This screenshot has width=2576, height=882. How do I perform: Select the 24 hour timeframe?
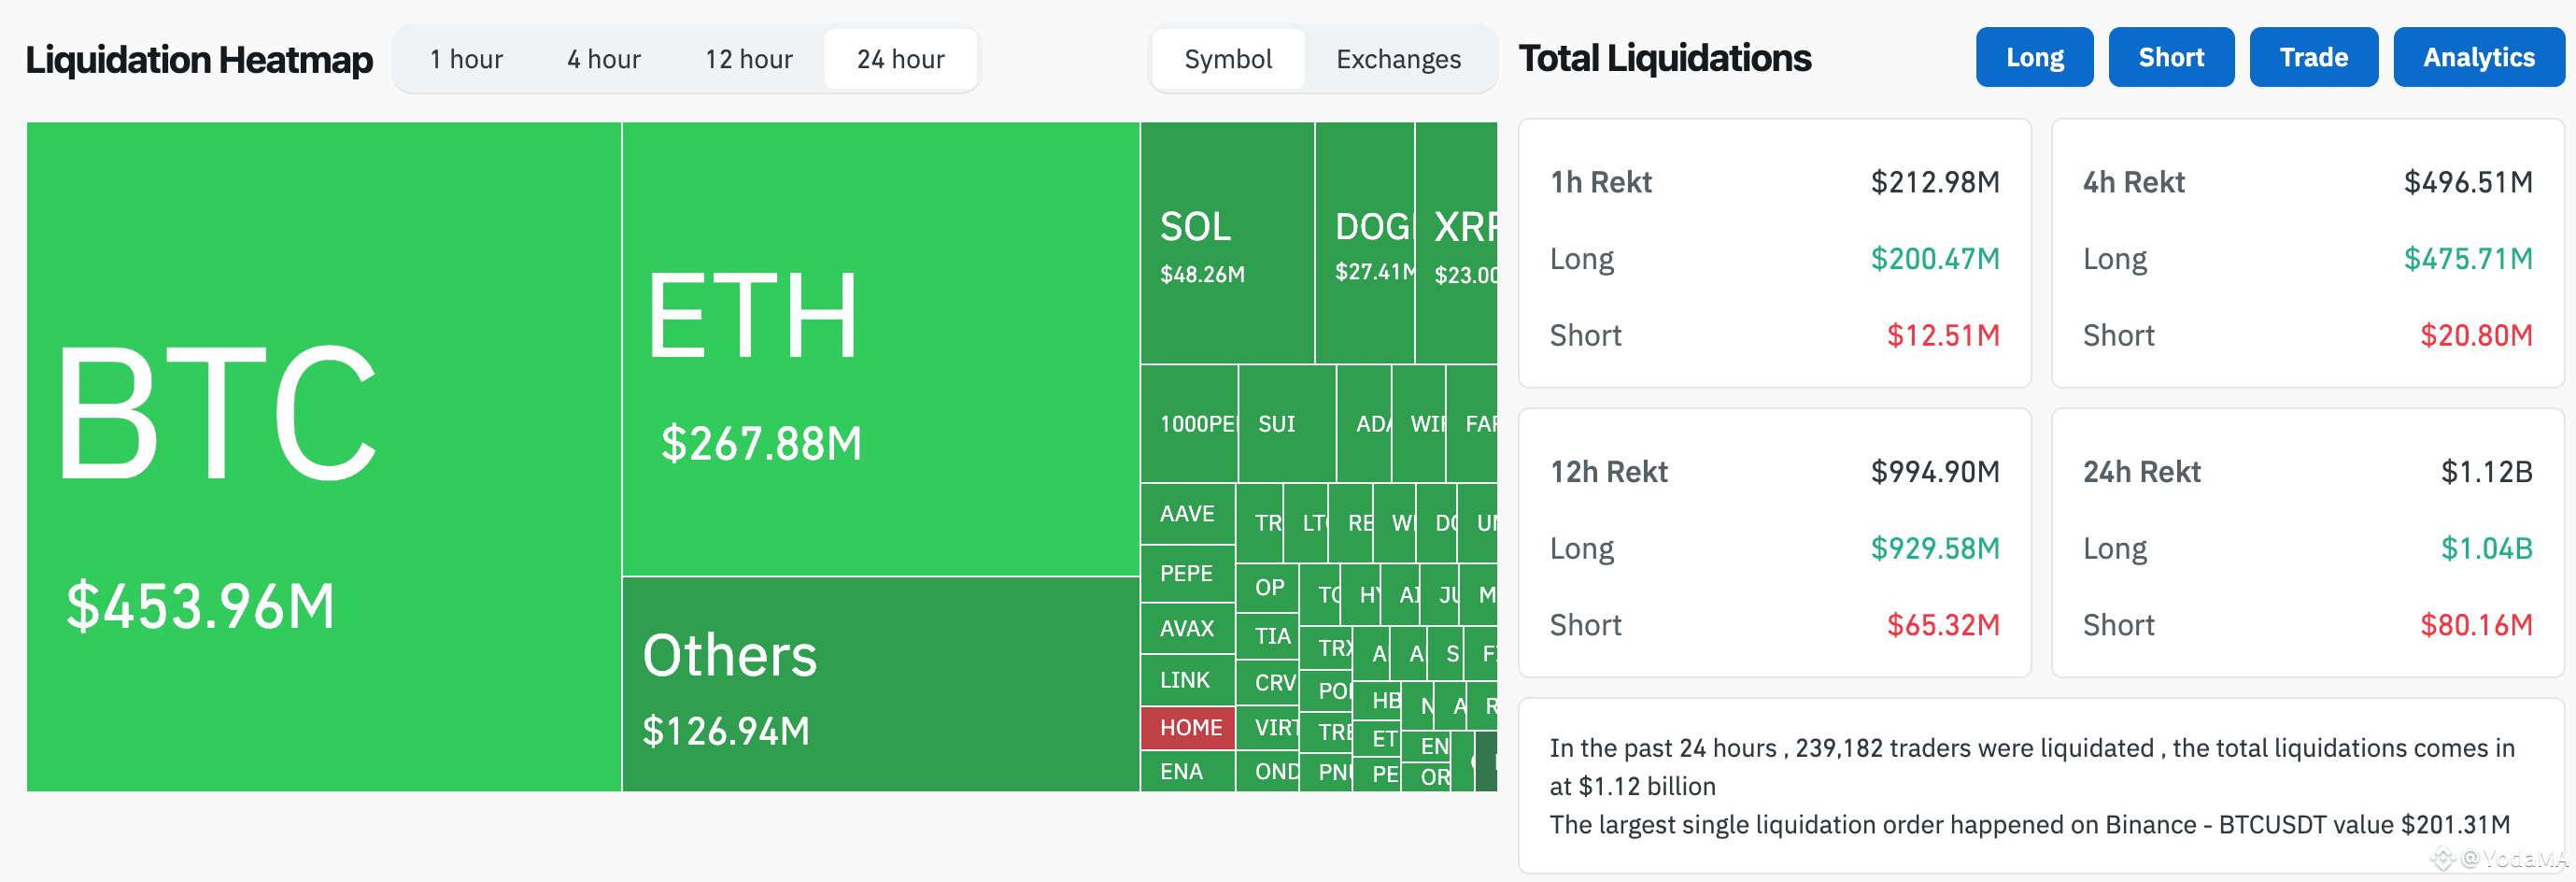tap(901, 59)
